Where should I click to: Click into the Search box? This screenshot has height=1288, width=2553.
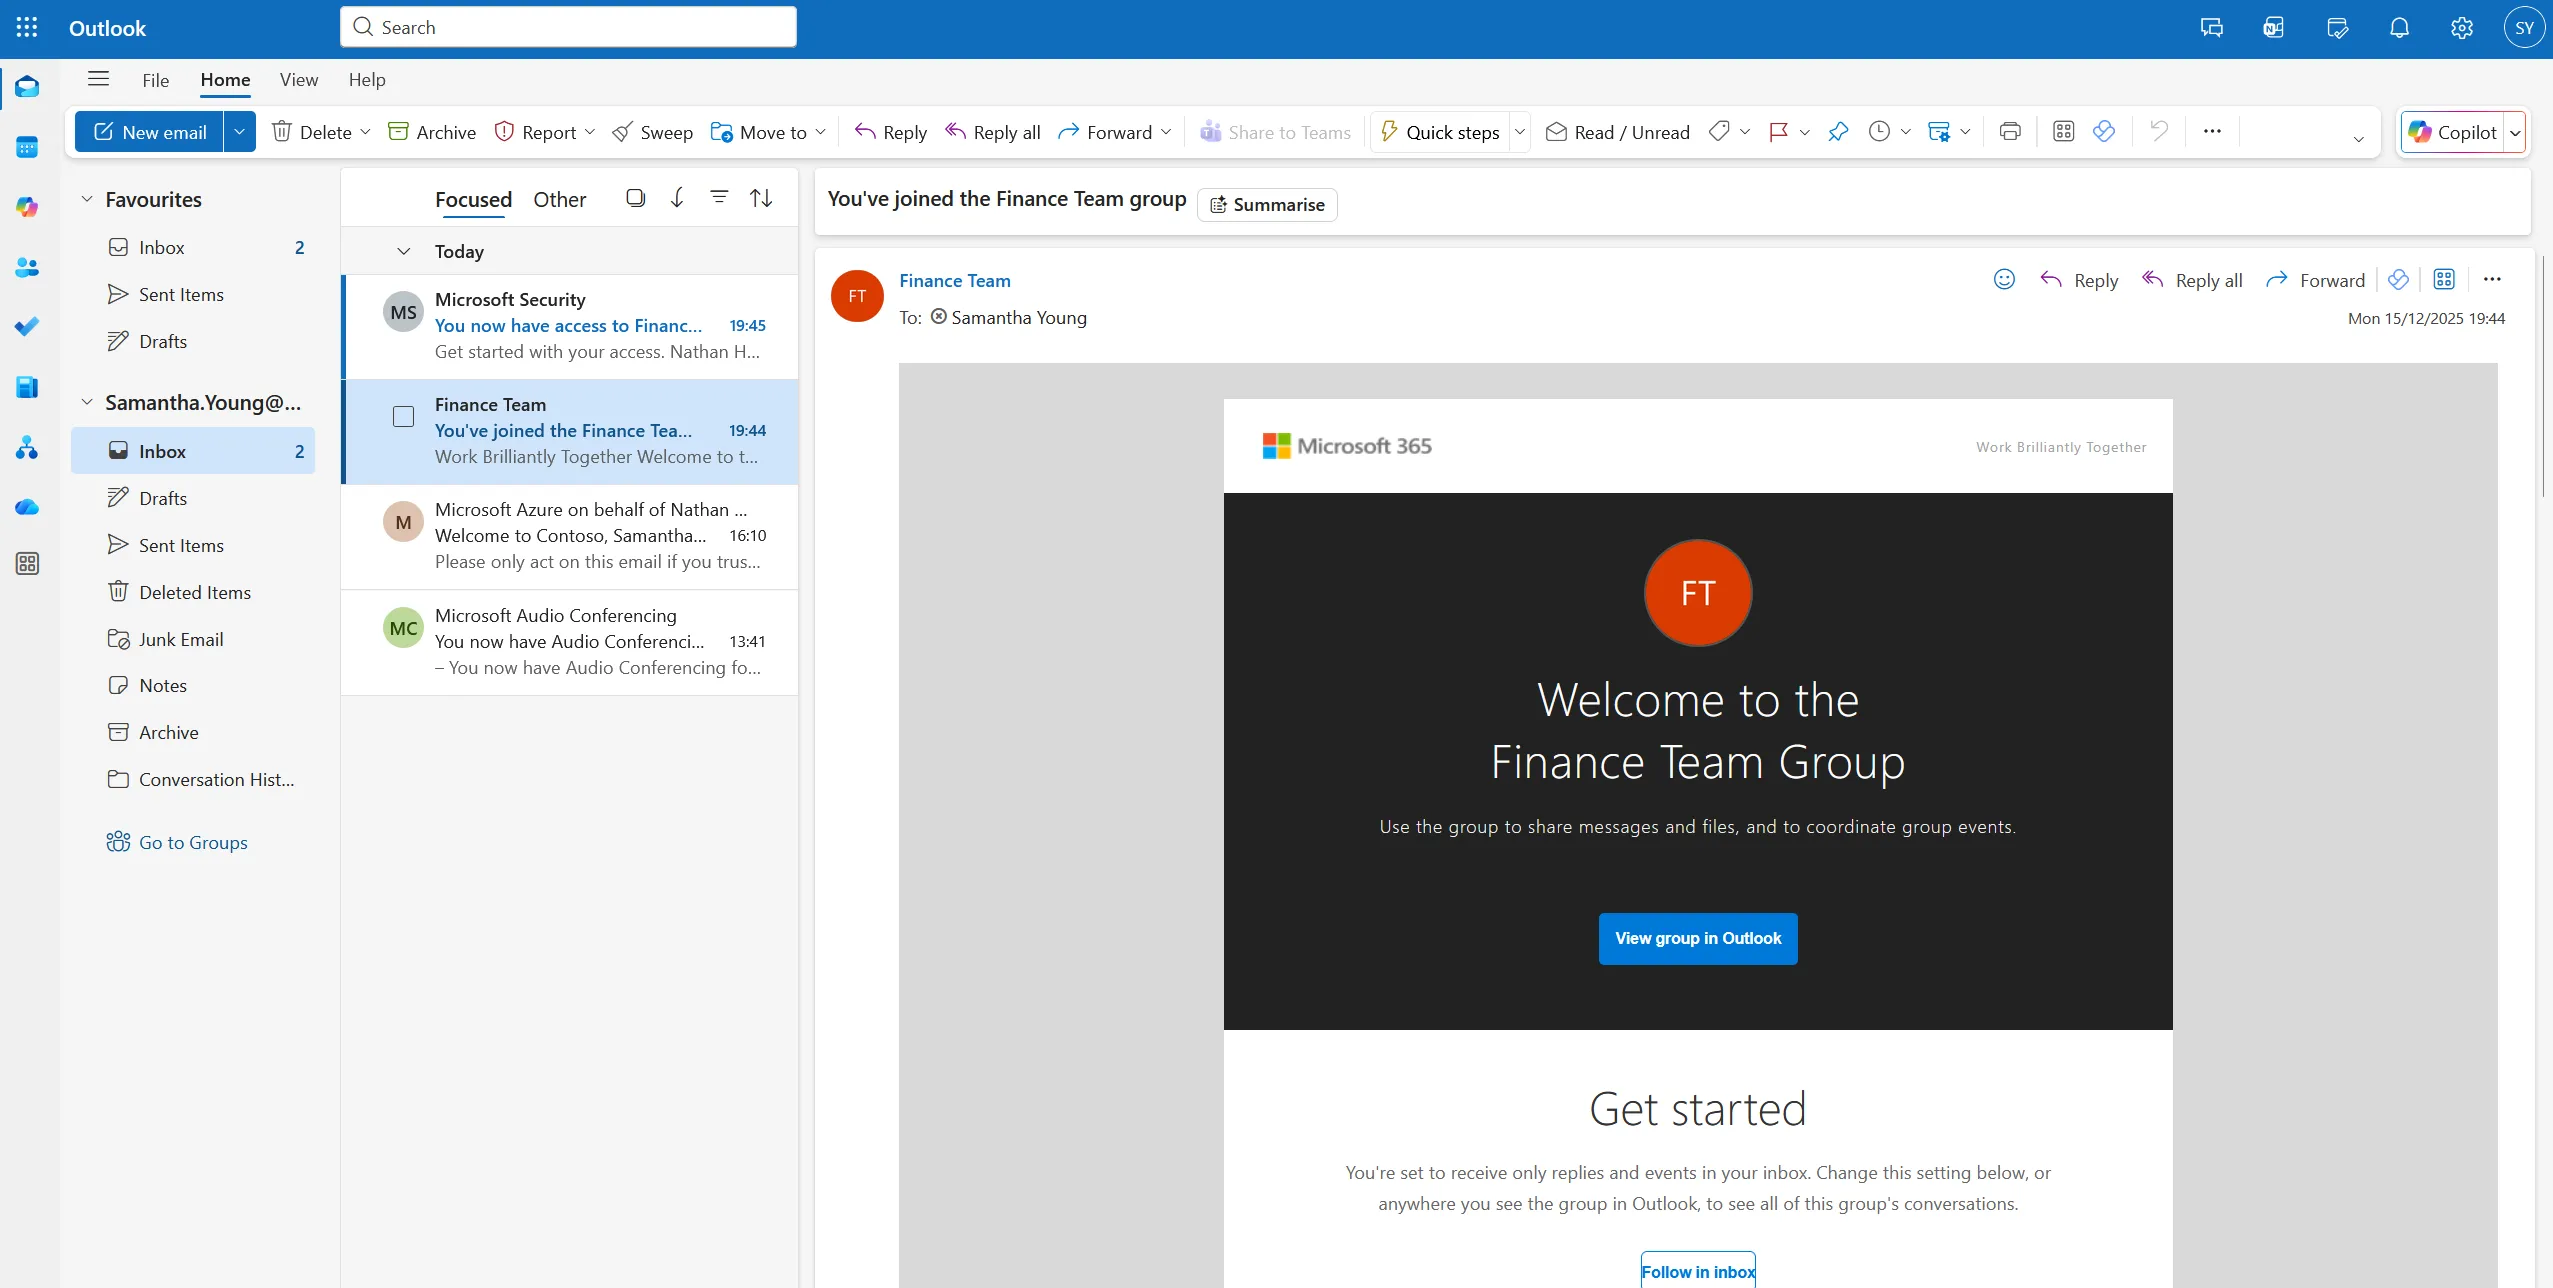[x=568, y=27]
